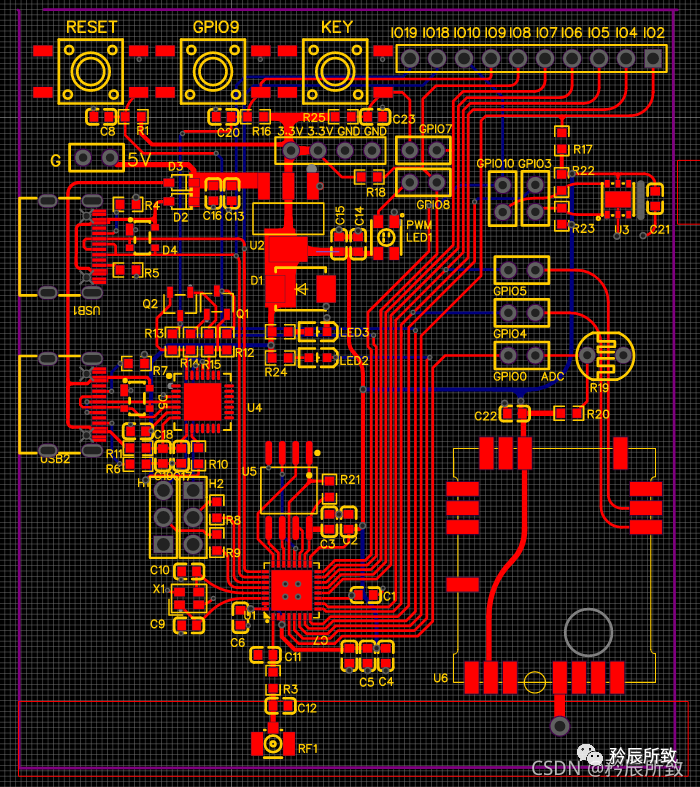
Task: Select the H2 pin header
Action: pos(192,517)
